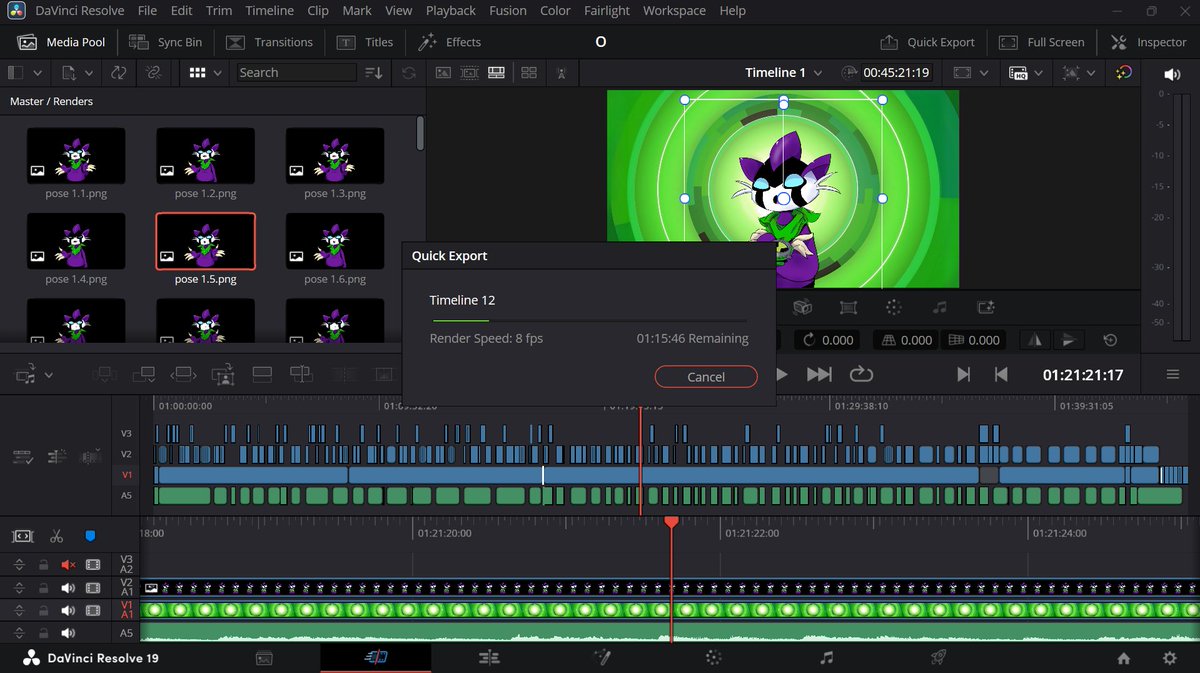Select the split clip scissors tool
This screenshot has width=1200, height=673.
(56, 536)
